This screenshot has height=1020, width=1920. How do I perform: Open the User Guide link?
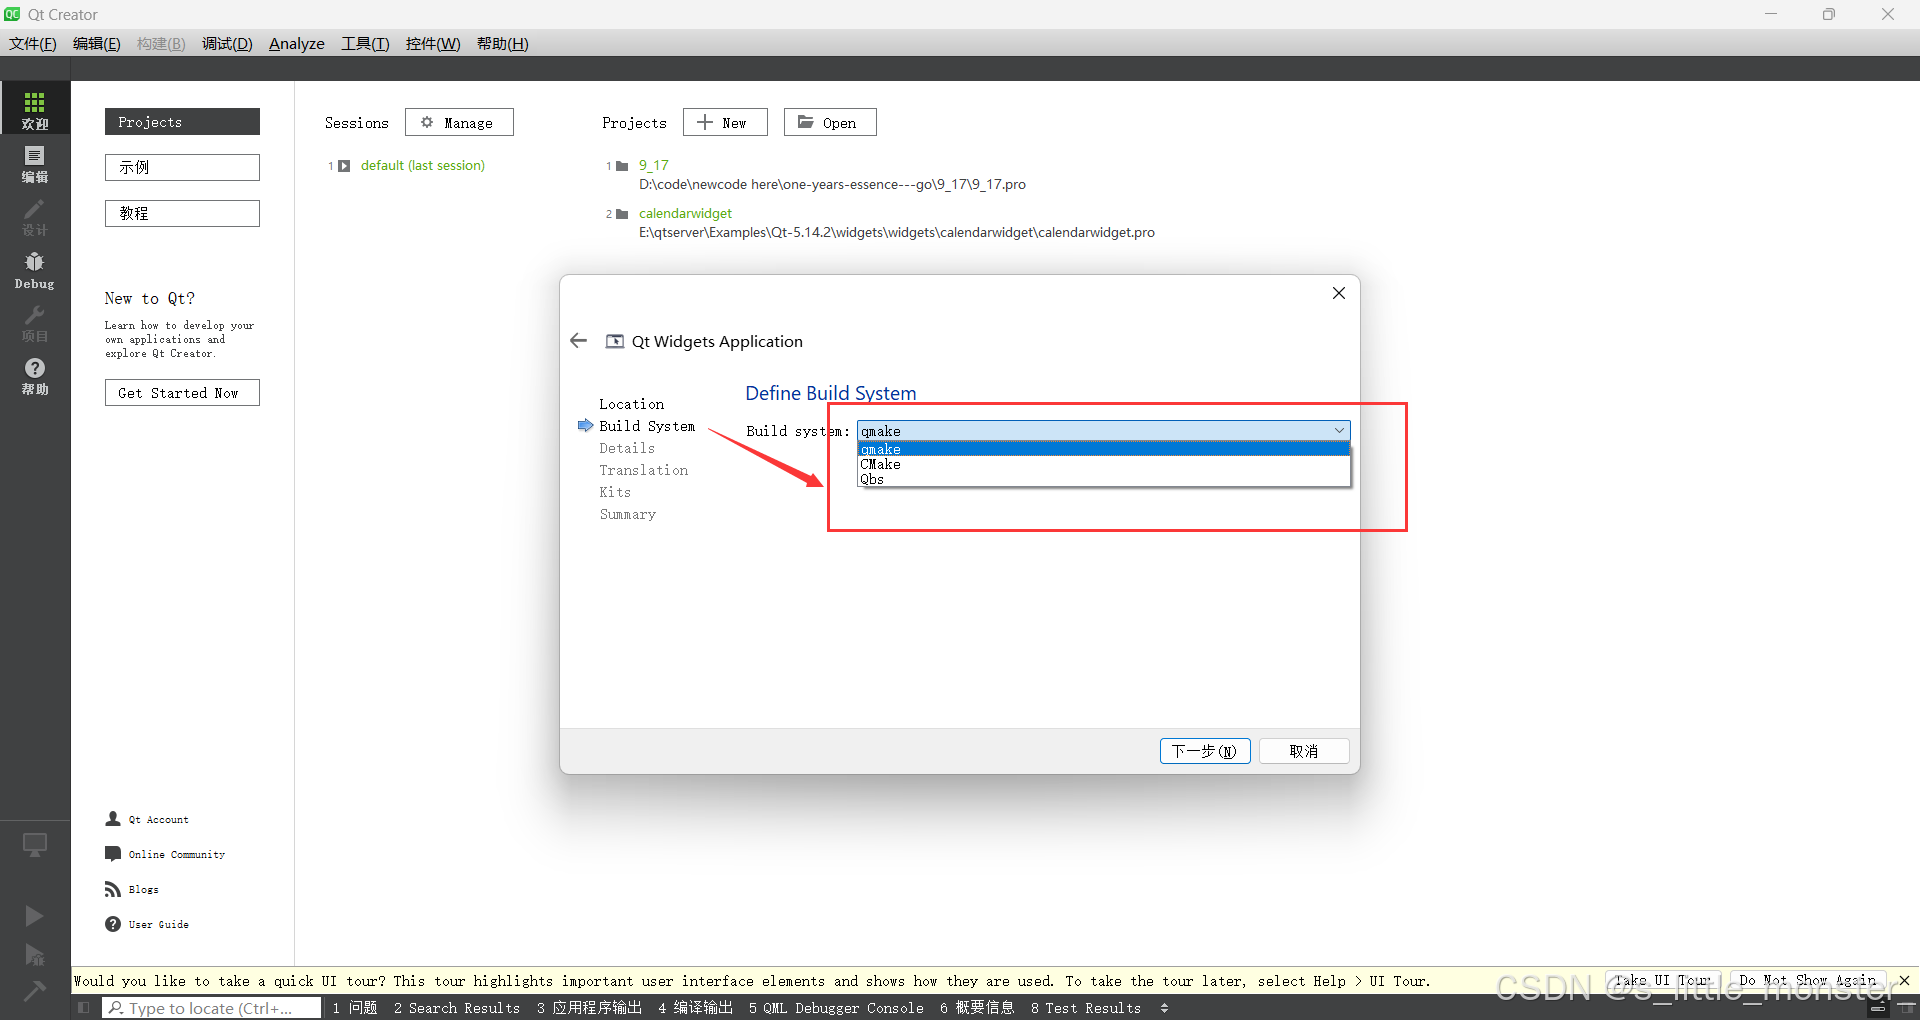(x=159, y=925)
